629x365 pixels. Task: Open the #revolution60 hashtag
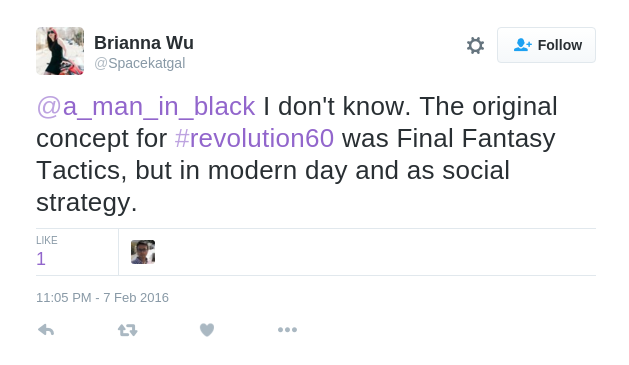click(x=254, y=138)
